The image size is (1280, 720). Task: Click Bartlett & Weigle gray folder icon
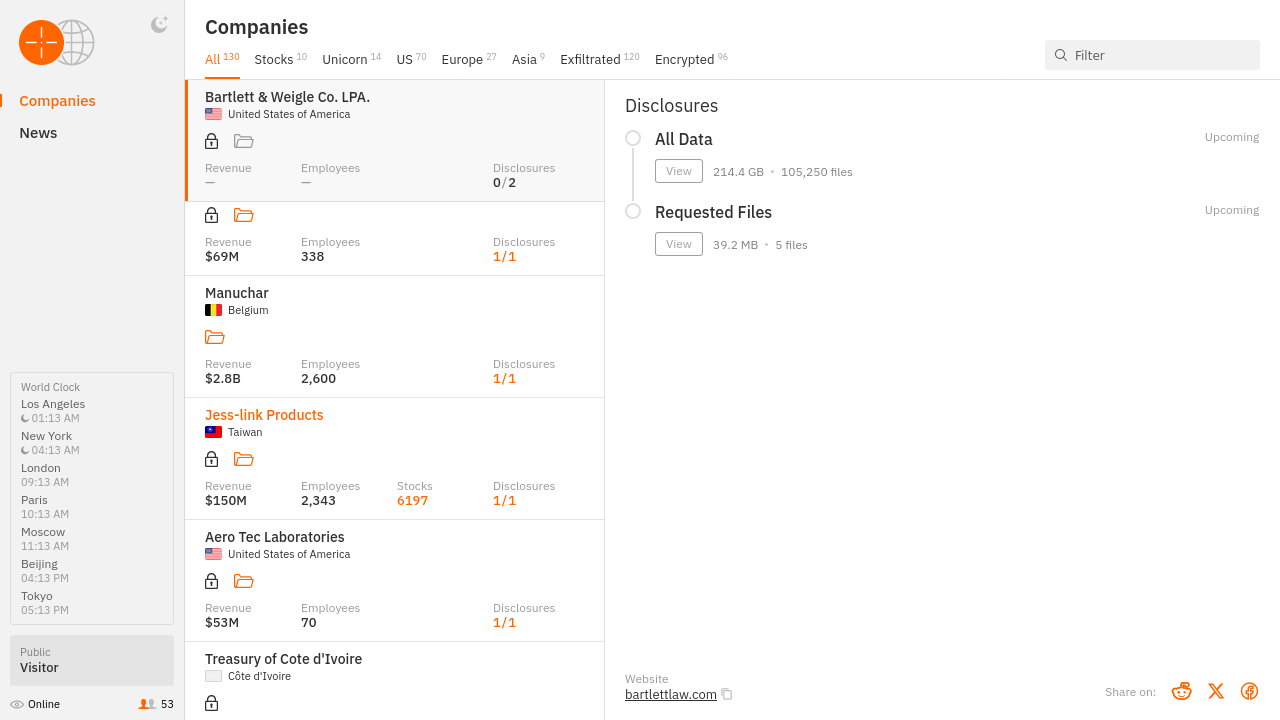click(243, 141)
